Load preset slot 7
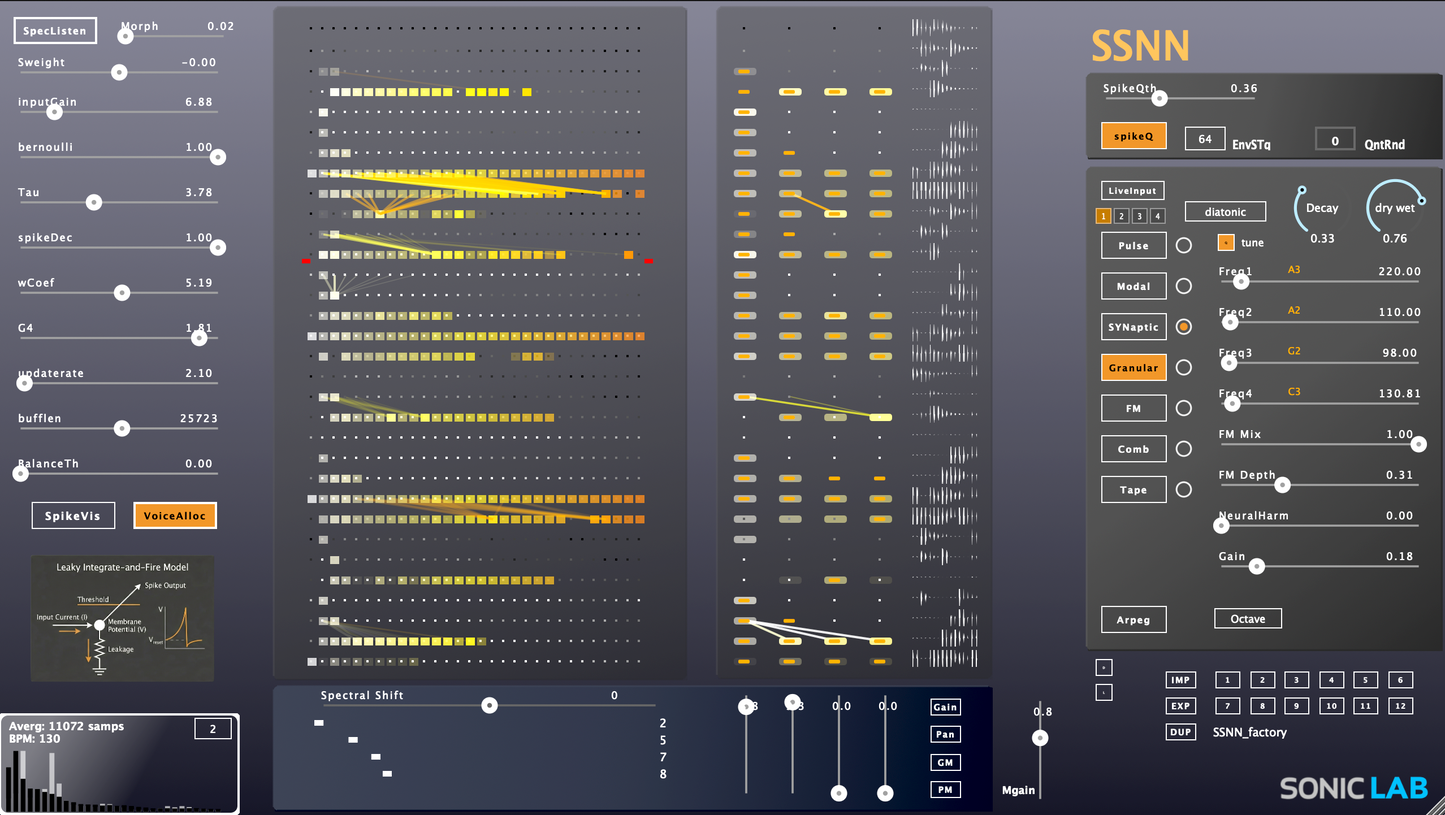The width and height of the screenshot is (1445, 815). [1227, 706]
